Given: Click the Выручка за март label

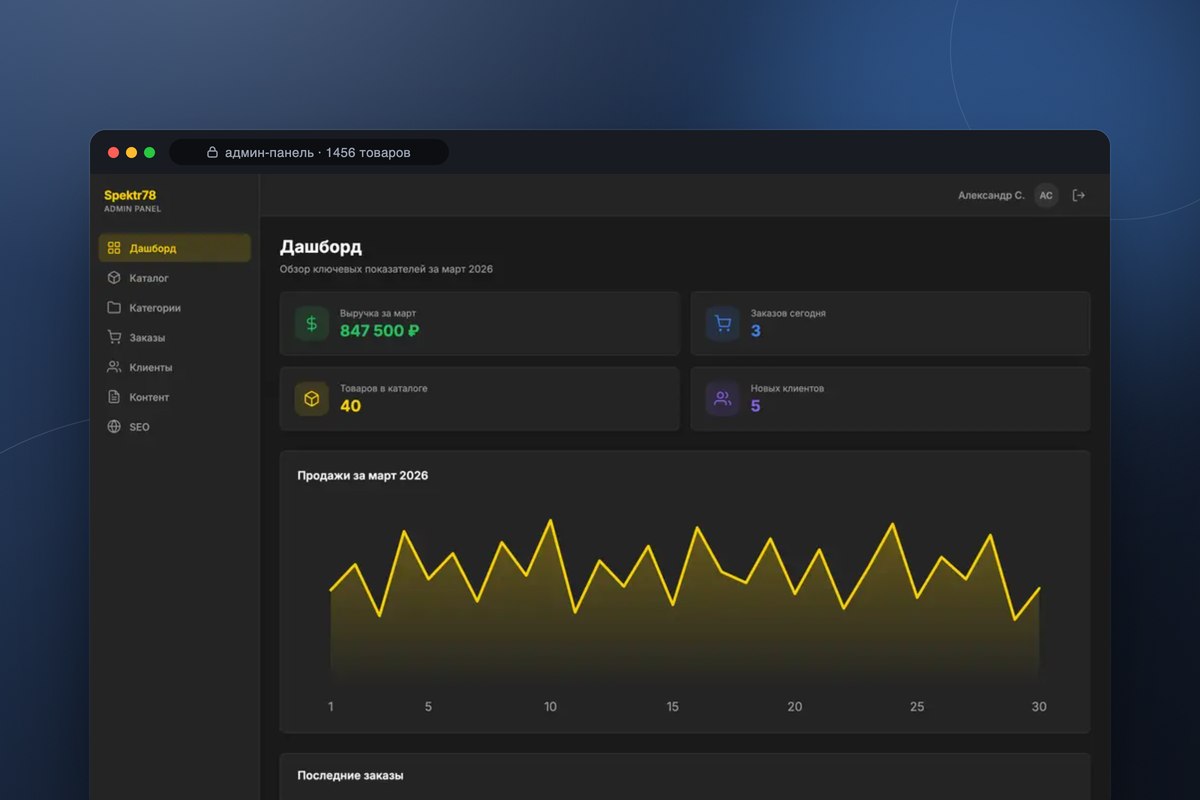Looking at the screenshot, I should coord(378,313).
